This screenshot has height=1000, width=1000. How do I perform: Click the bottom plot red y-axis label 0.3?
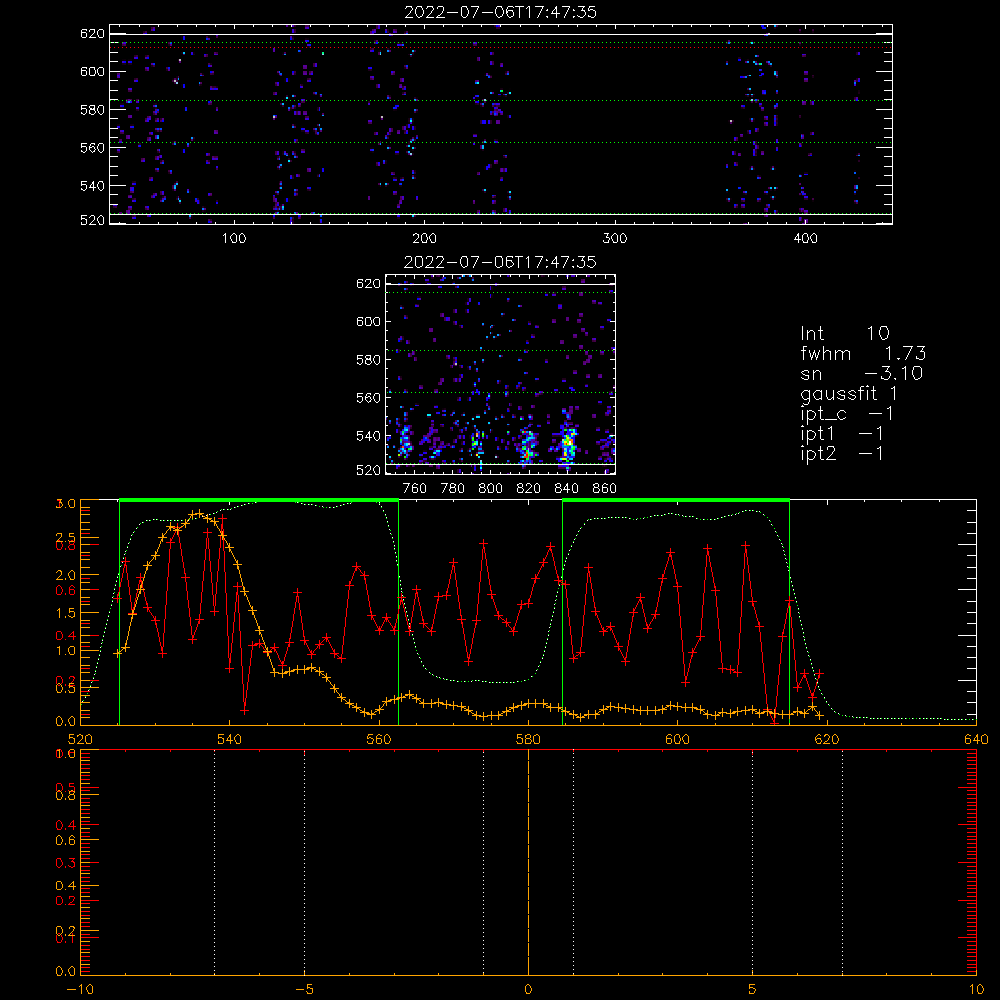[x=66, y=863]
